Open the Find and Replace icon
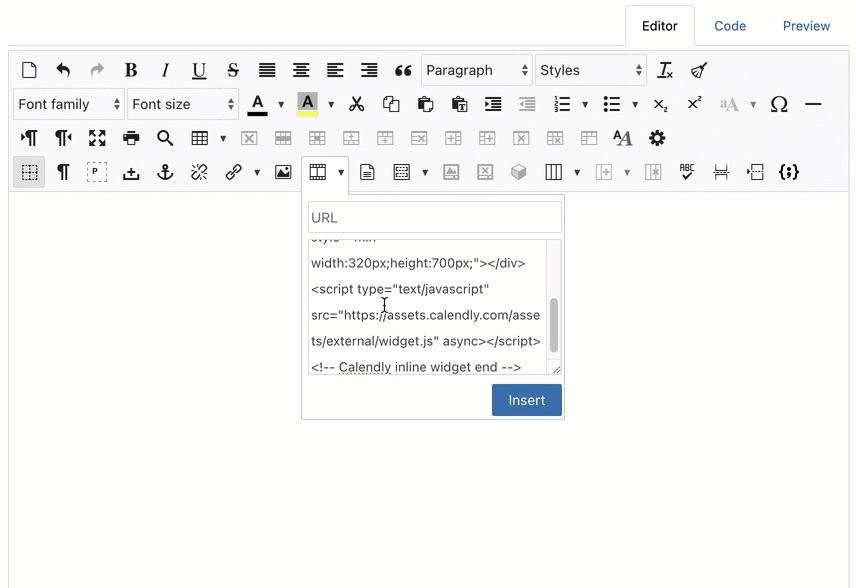 coord(165,138)
